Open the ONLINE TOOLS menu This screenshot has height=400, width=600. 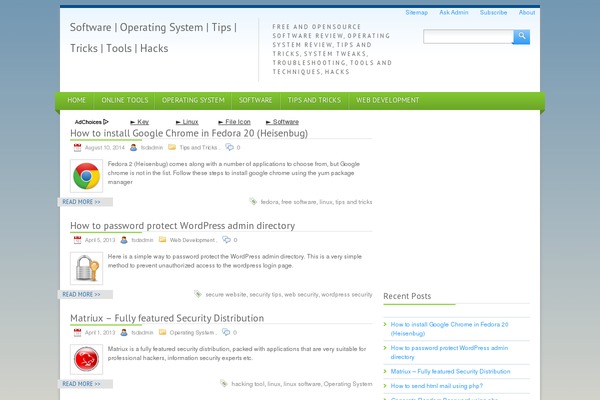125,100
